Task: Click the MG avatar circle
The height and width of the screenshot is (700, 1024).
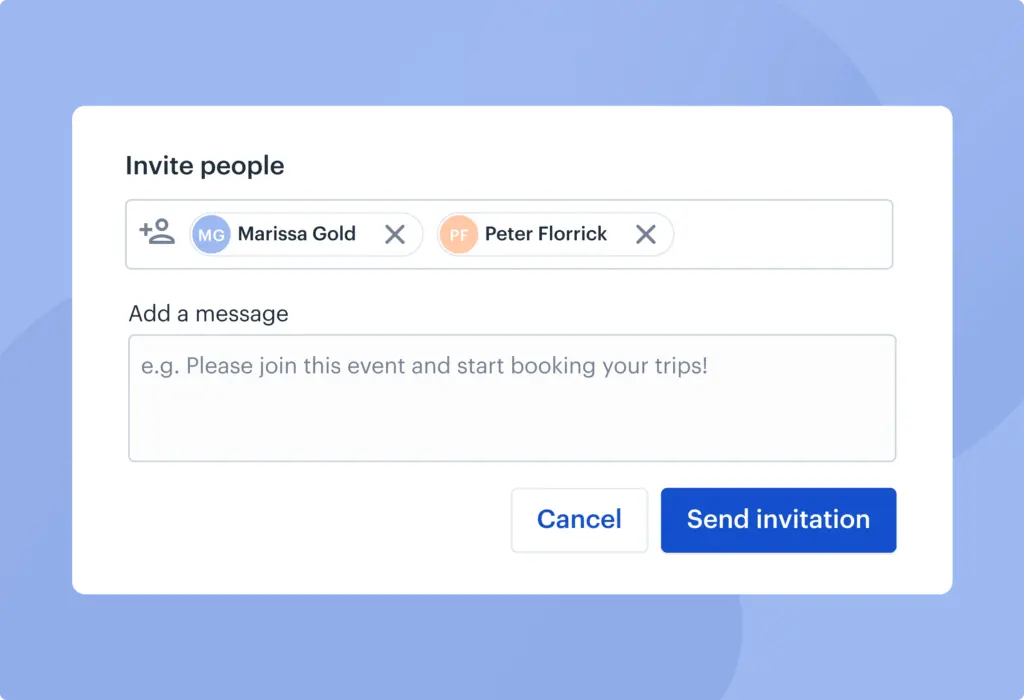Action: (x=211, y=235)
